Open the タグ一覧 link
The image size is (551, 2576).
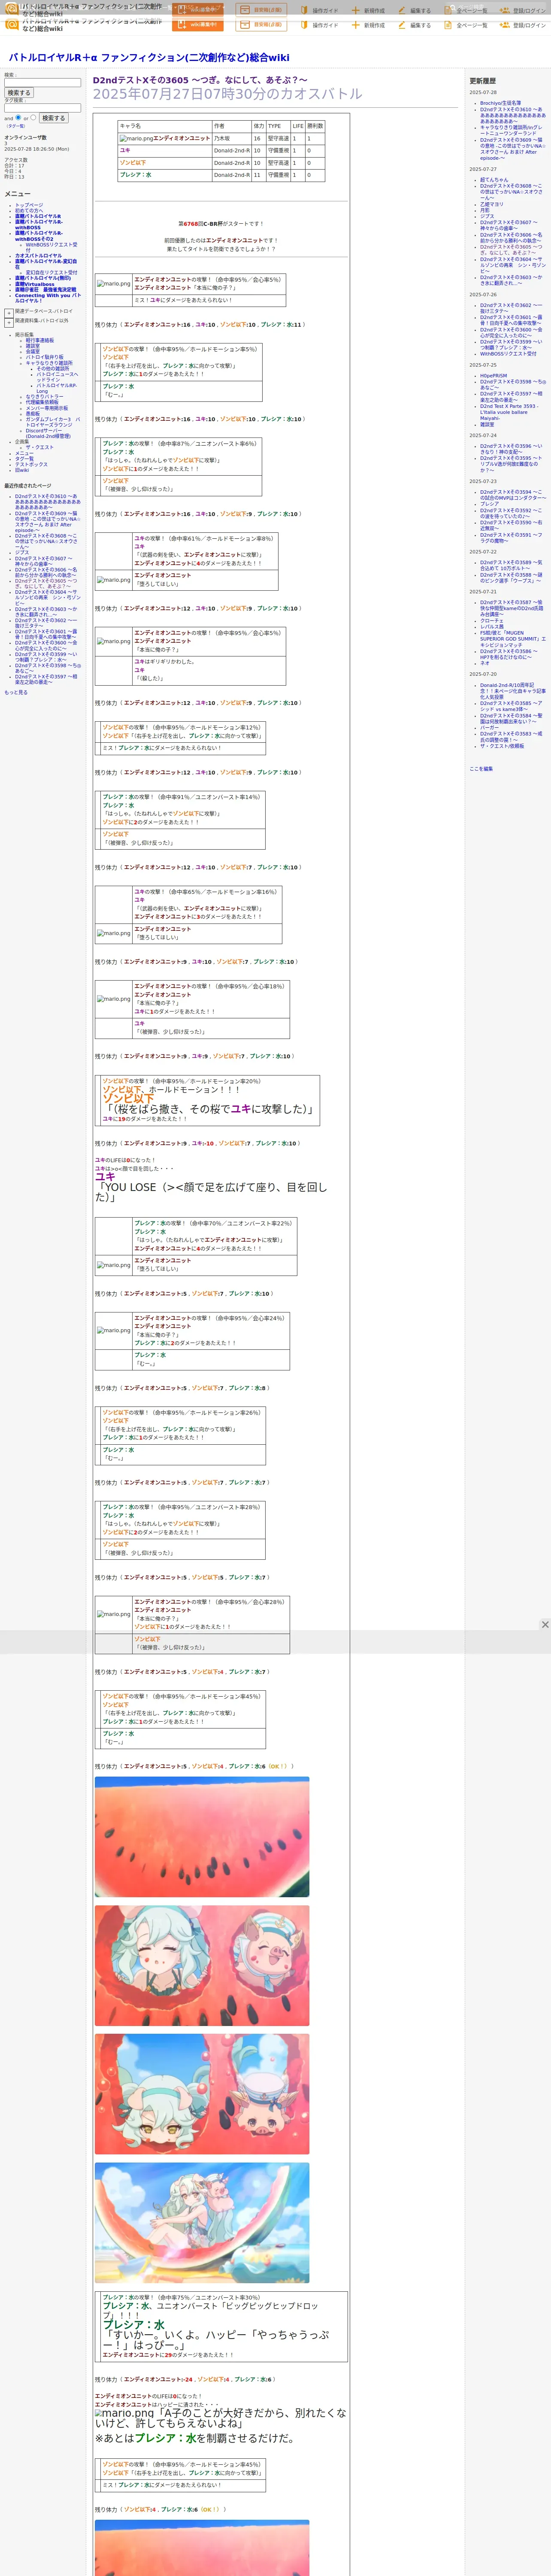click(24, 459)
